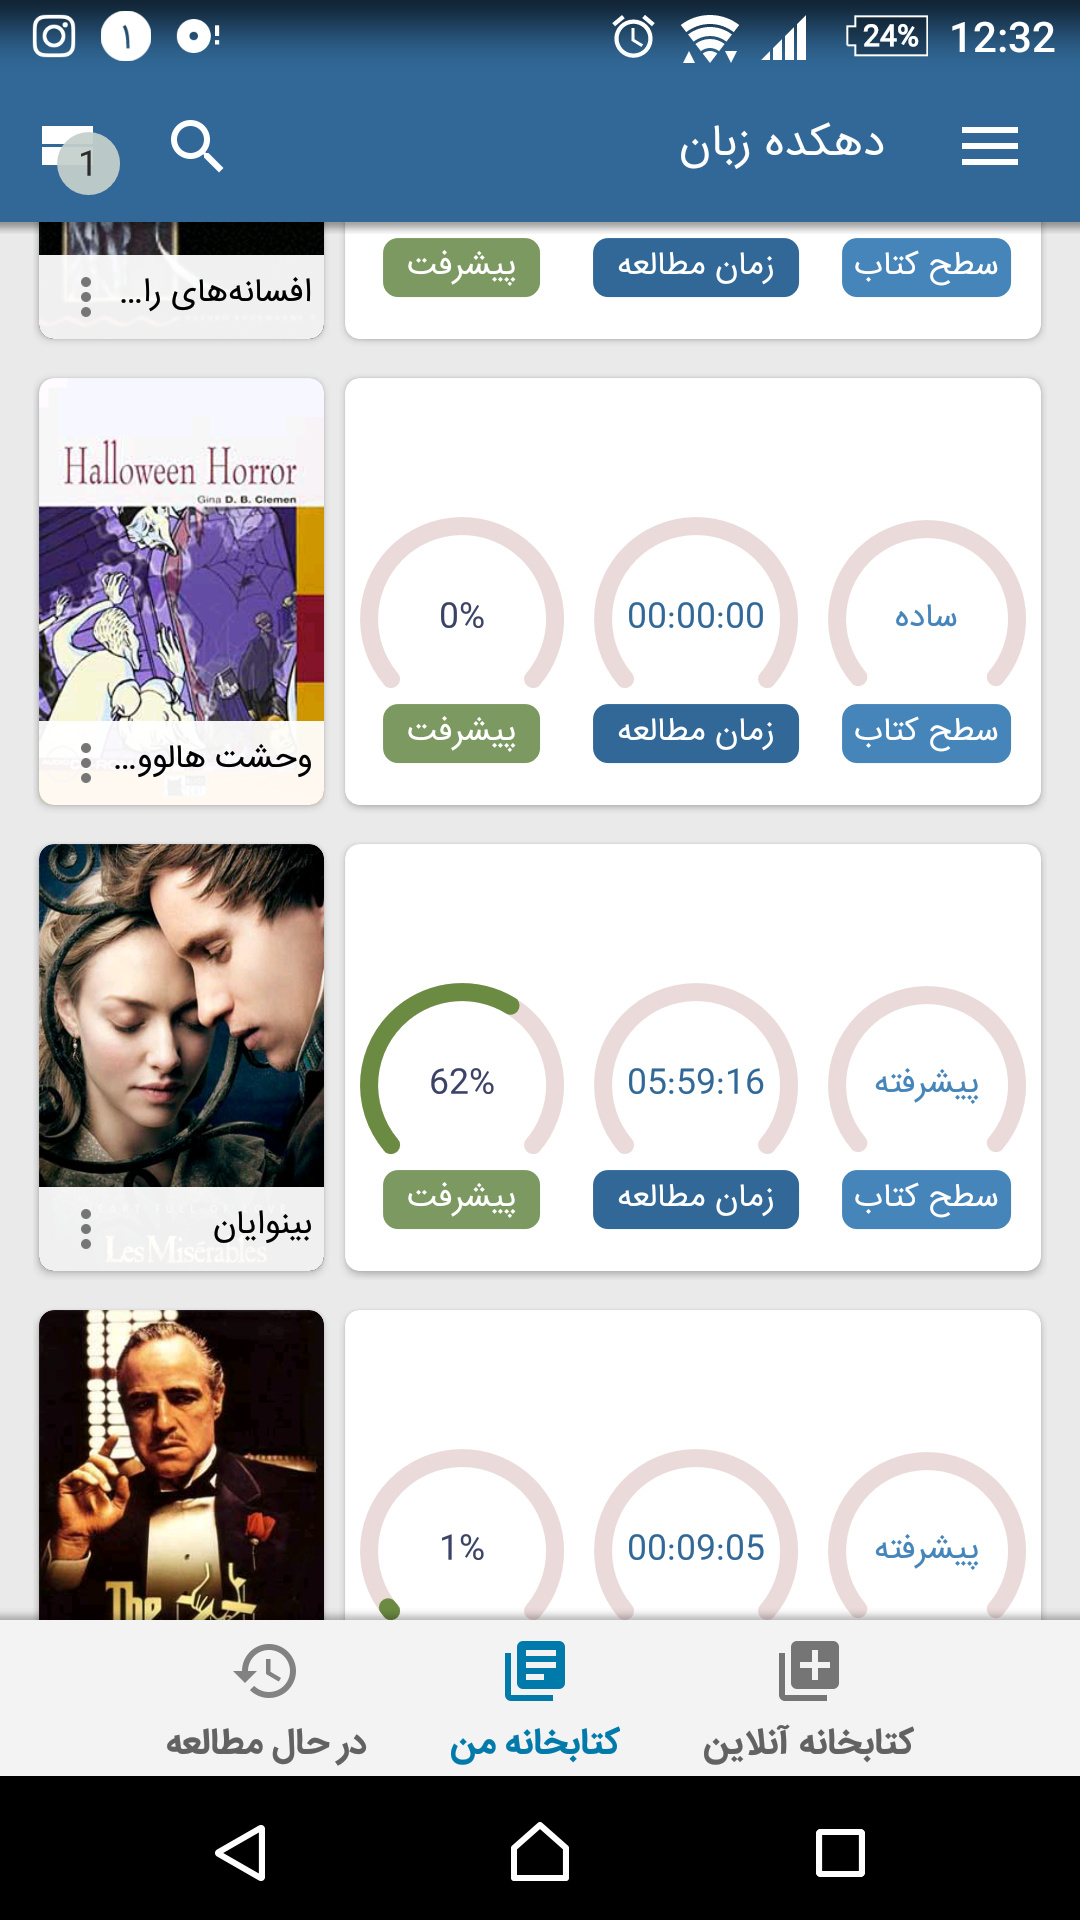Image resolution: width=1080 pixels, height=1920 pixels.
Task: Click زمان مطالعه button under 05:59:16
Action: point(696,1199)
